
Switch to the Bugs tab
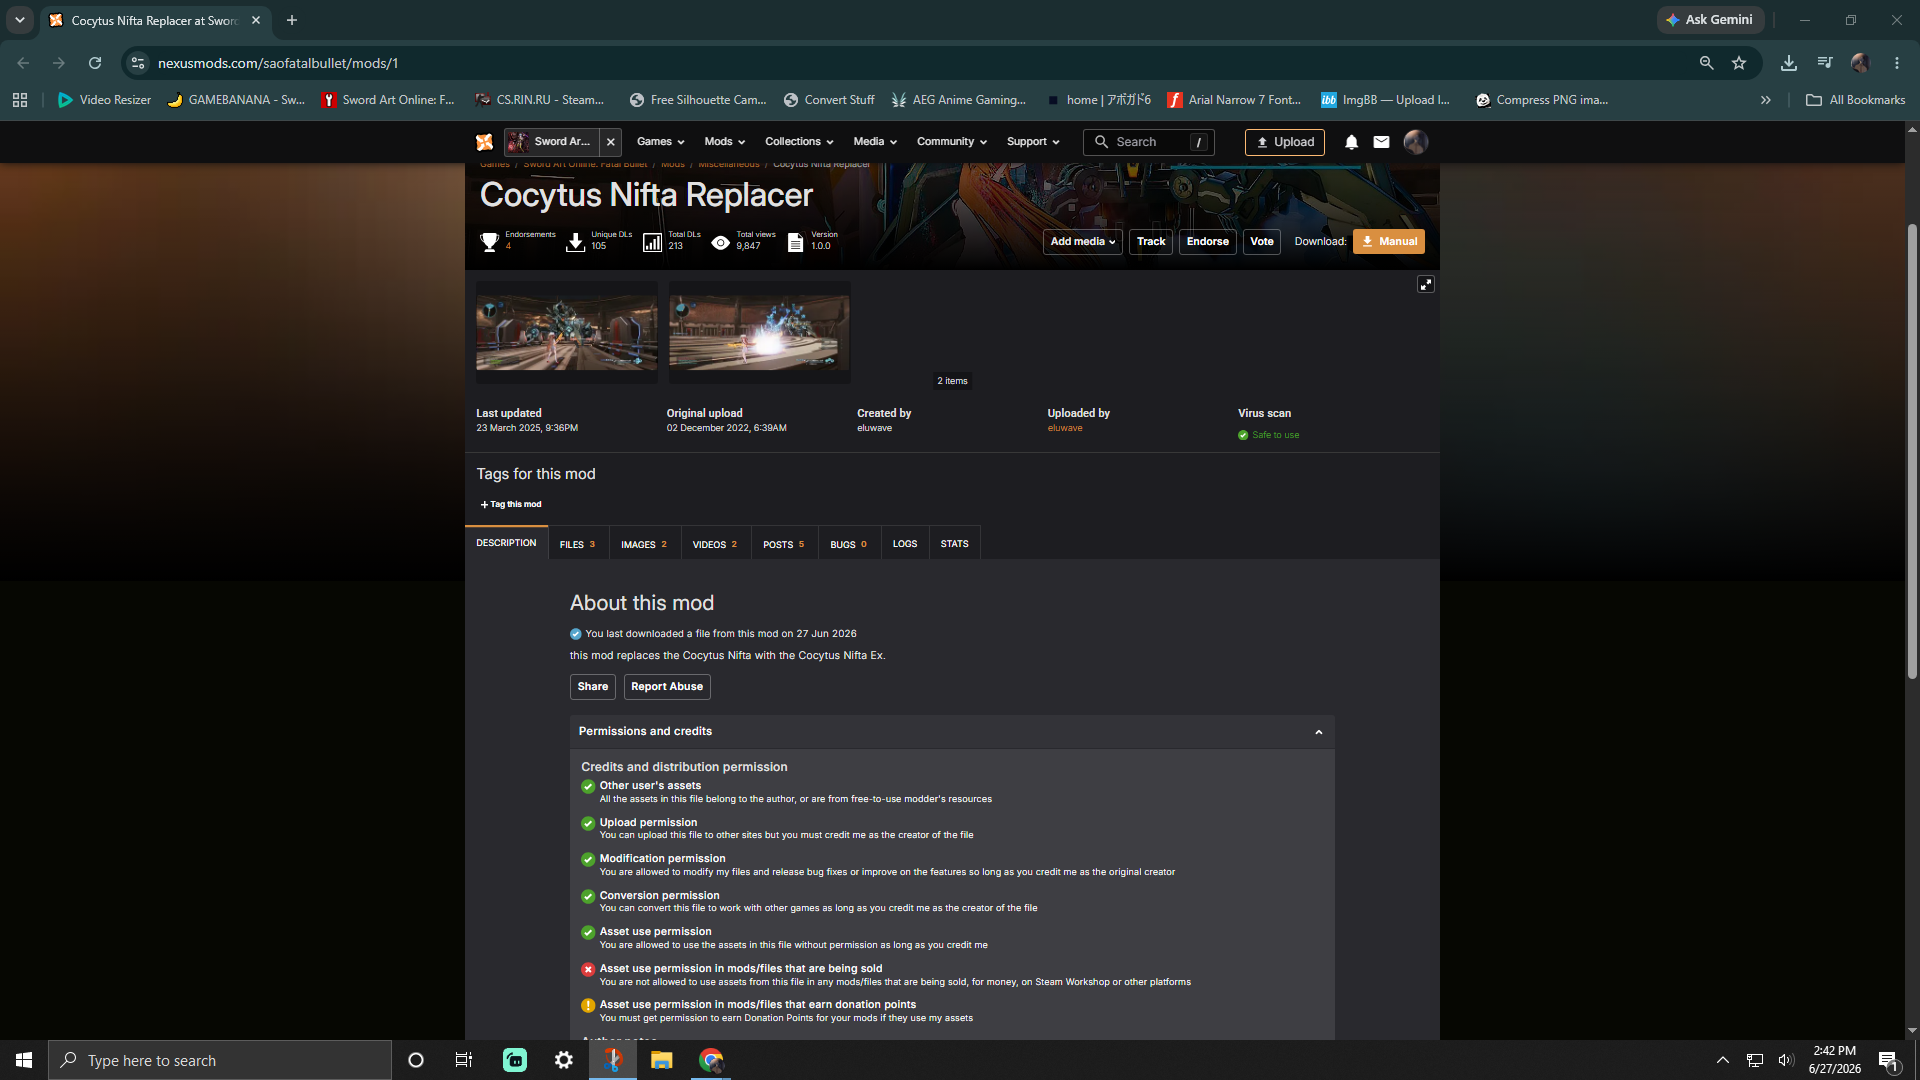tap(849, 544)
